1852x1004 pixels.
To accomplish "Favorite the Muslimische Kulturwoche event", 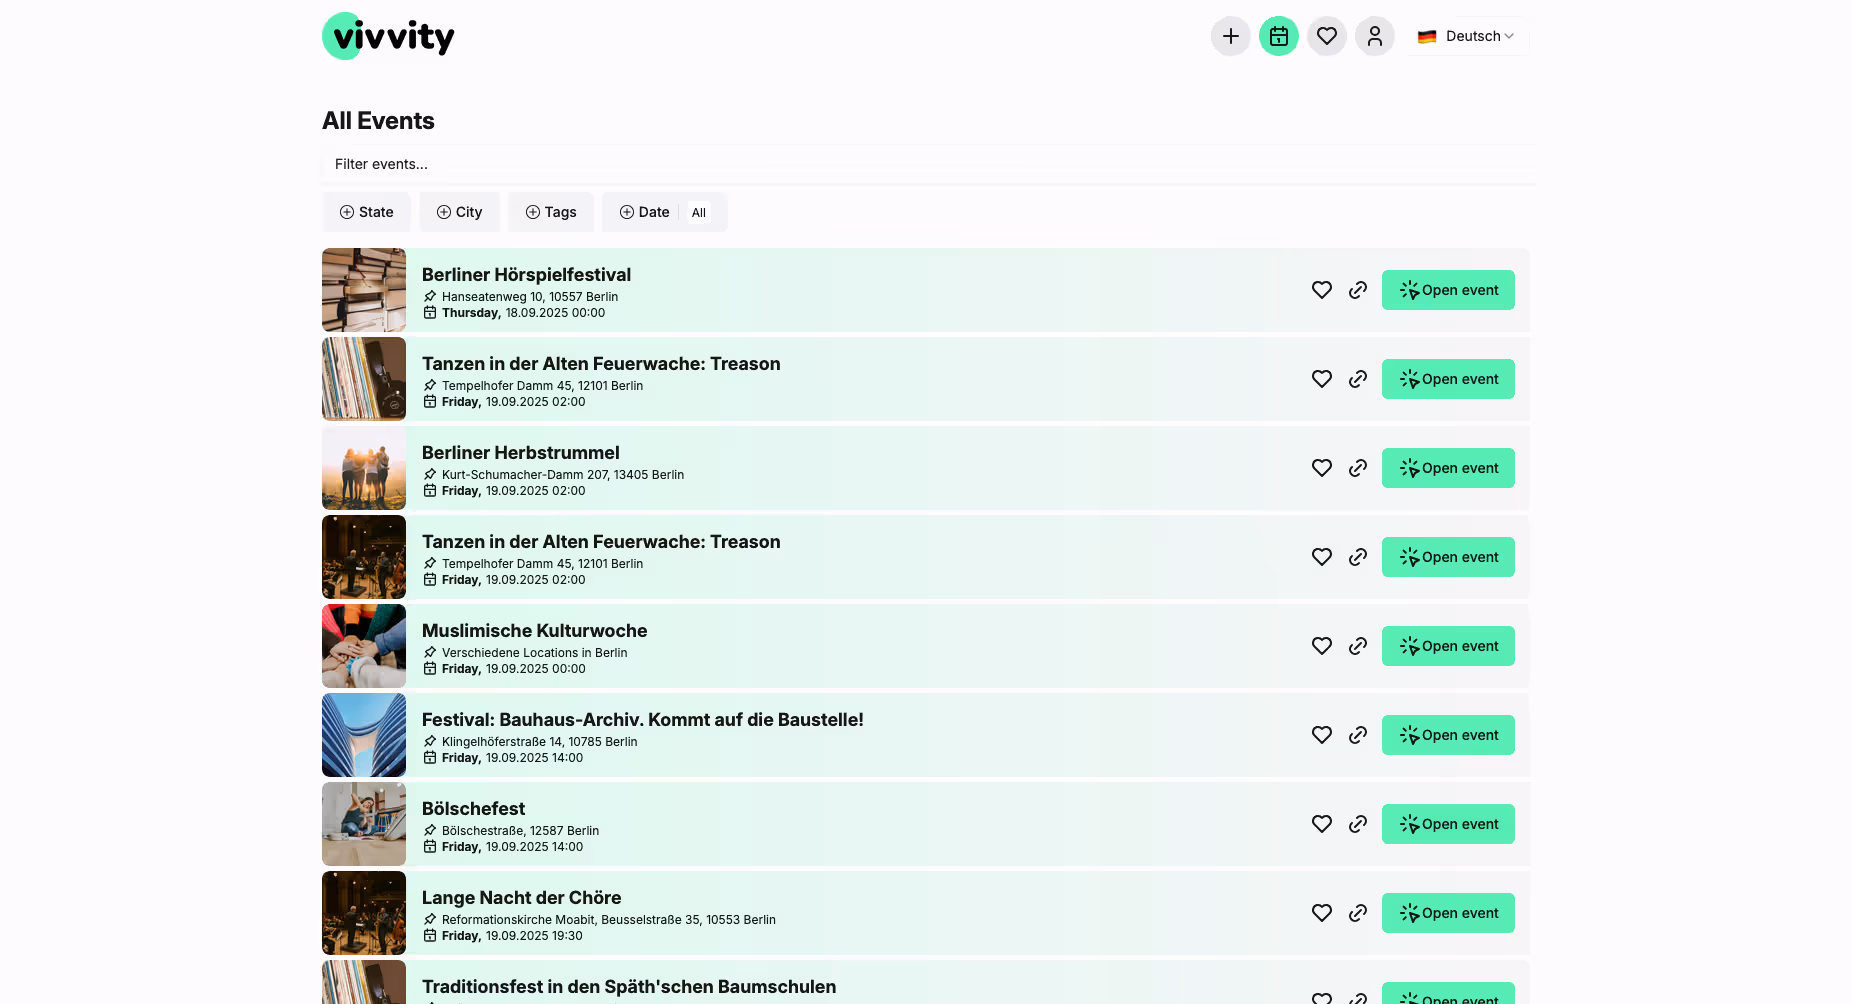I will [1321, 646].
